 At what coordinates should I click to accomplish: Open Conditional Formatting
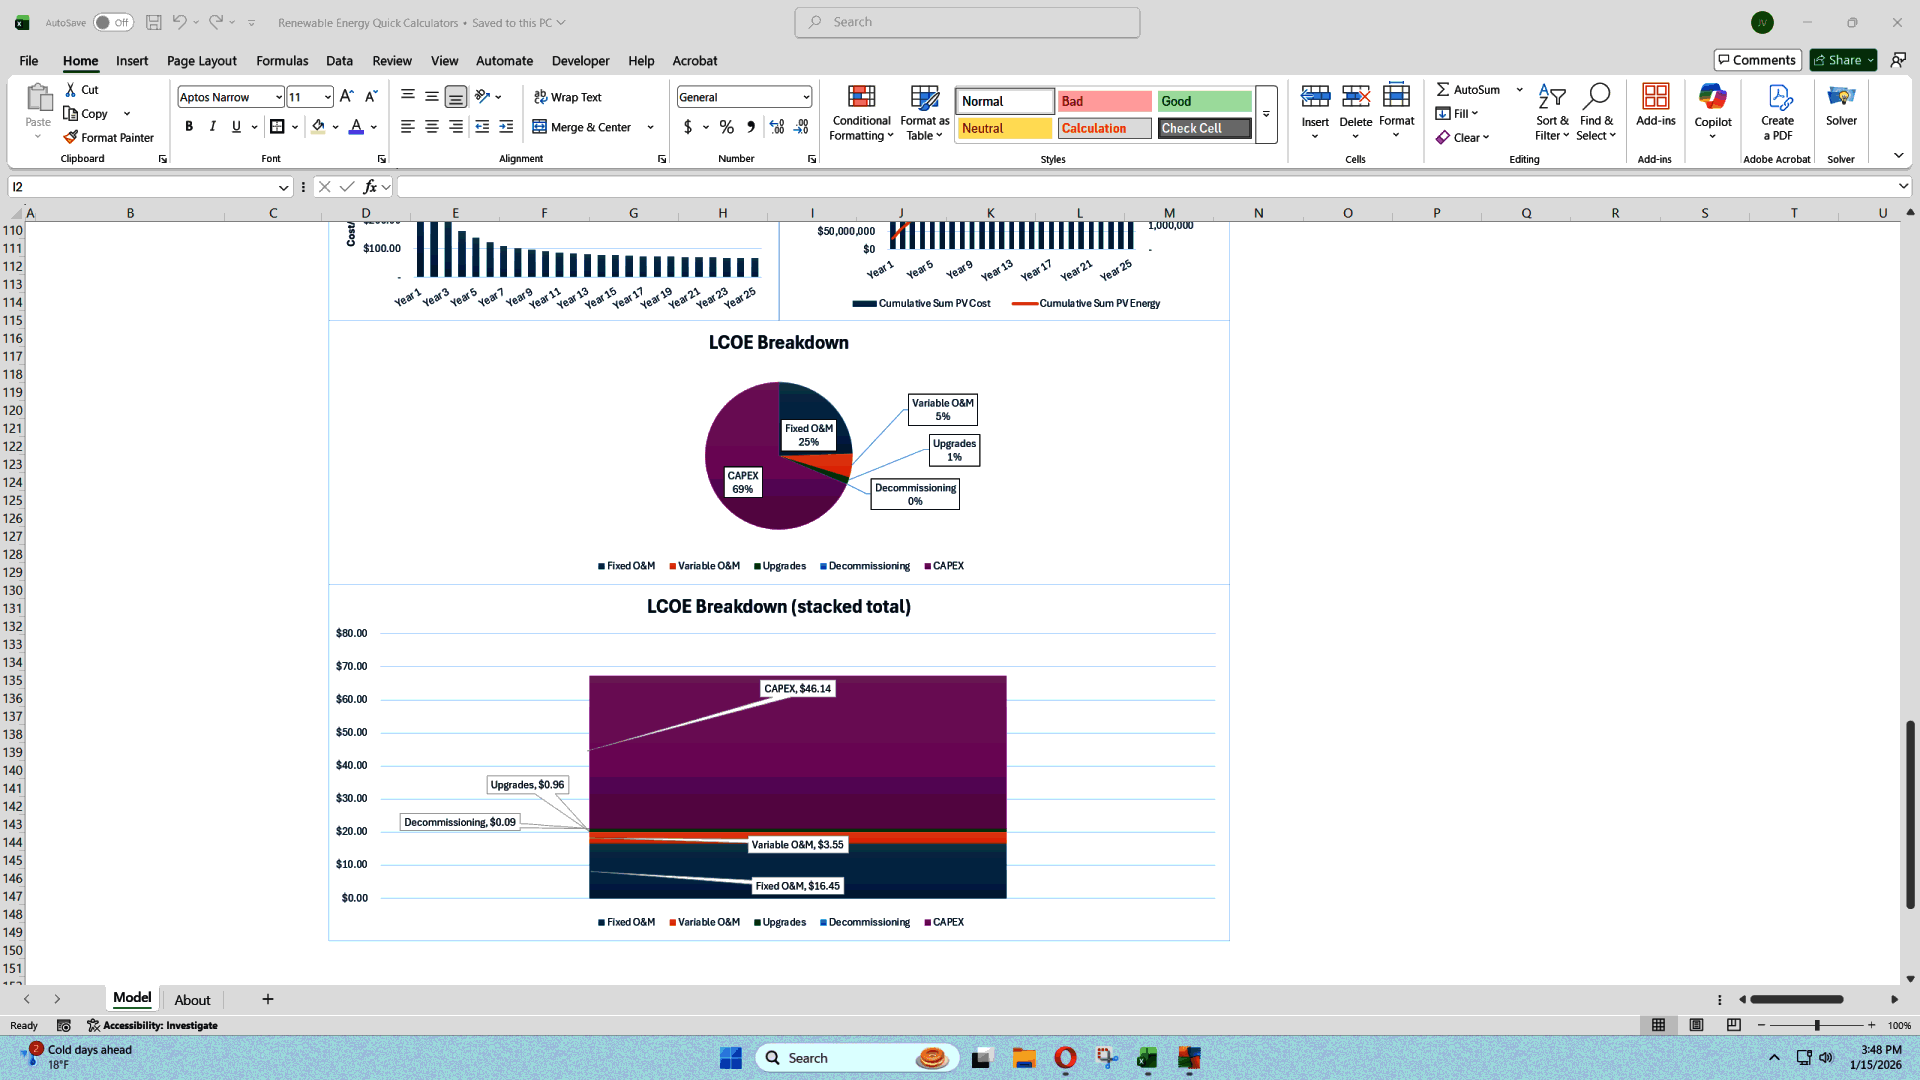[861, 112]
